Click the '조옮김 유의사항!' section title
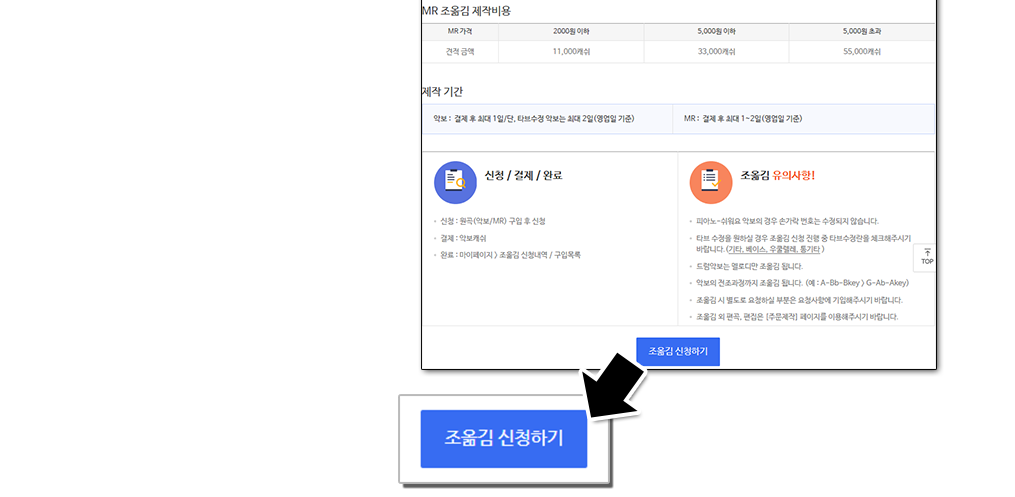The width and height of the screenshot is (1015, 497). [777, 175]
